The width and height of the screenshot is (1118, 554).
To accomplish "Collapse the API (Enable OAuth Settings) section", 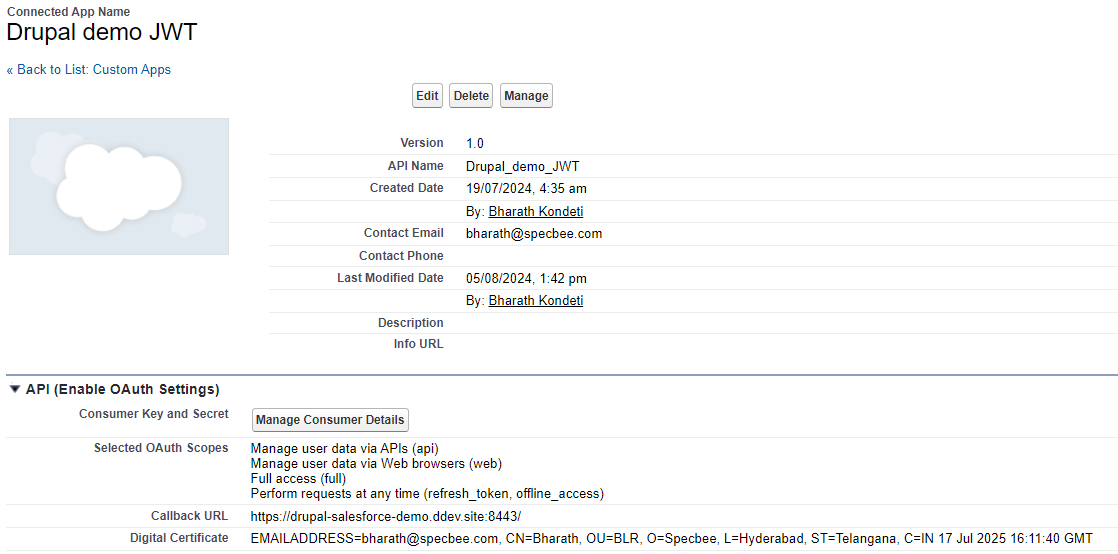I will coord(15,389).
